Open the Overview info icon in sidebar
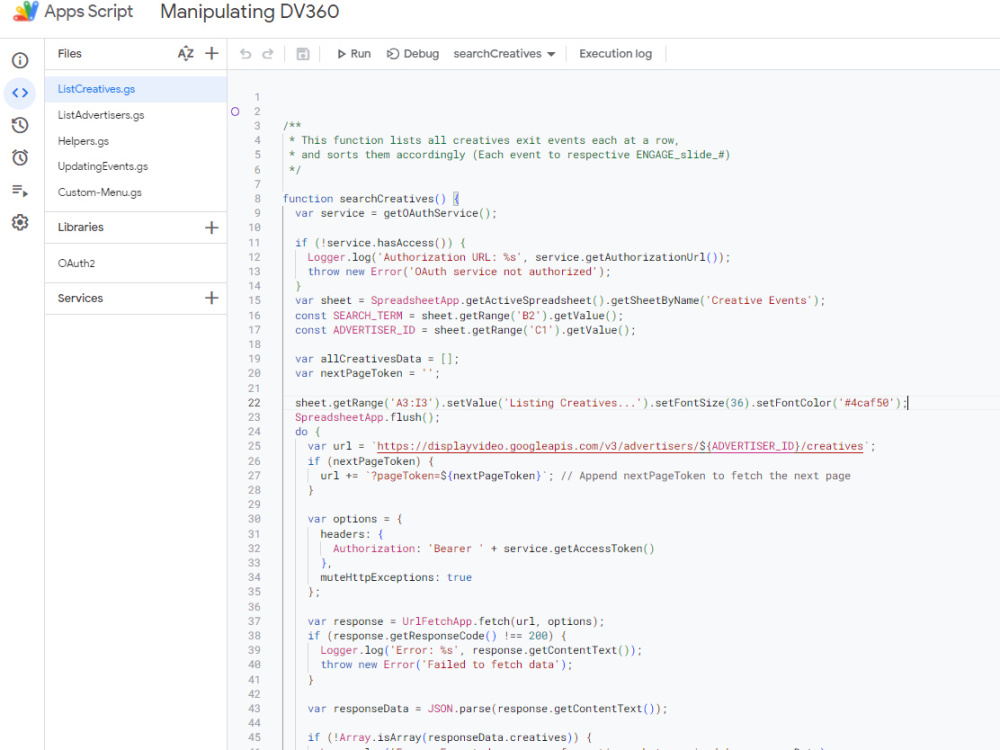The width and height of the screenshot is (1000, 750). (20, 61)
